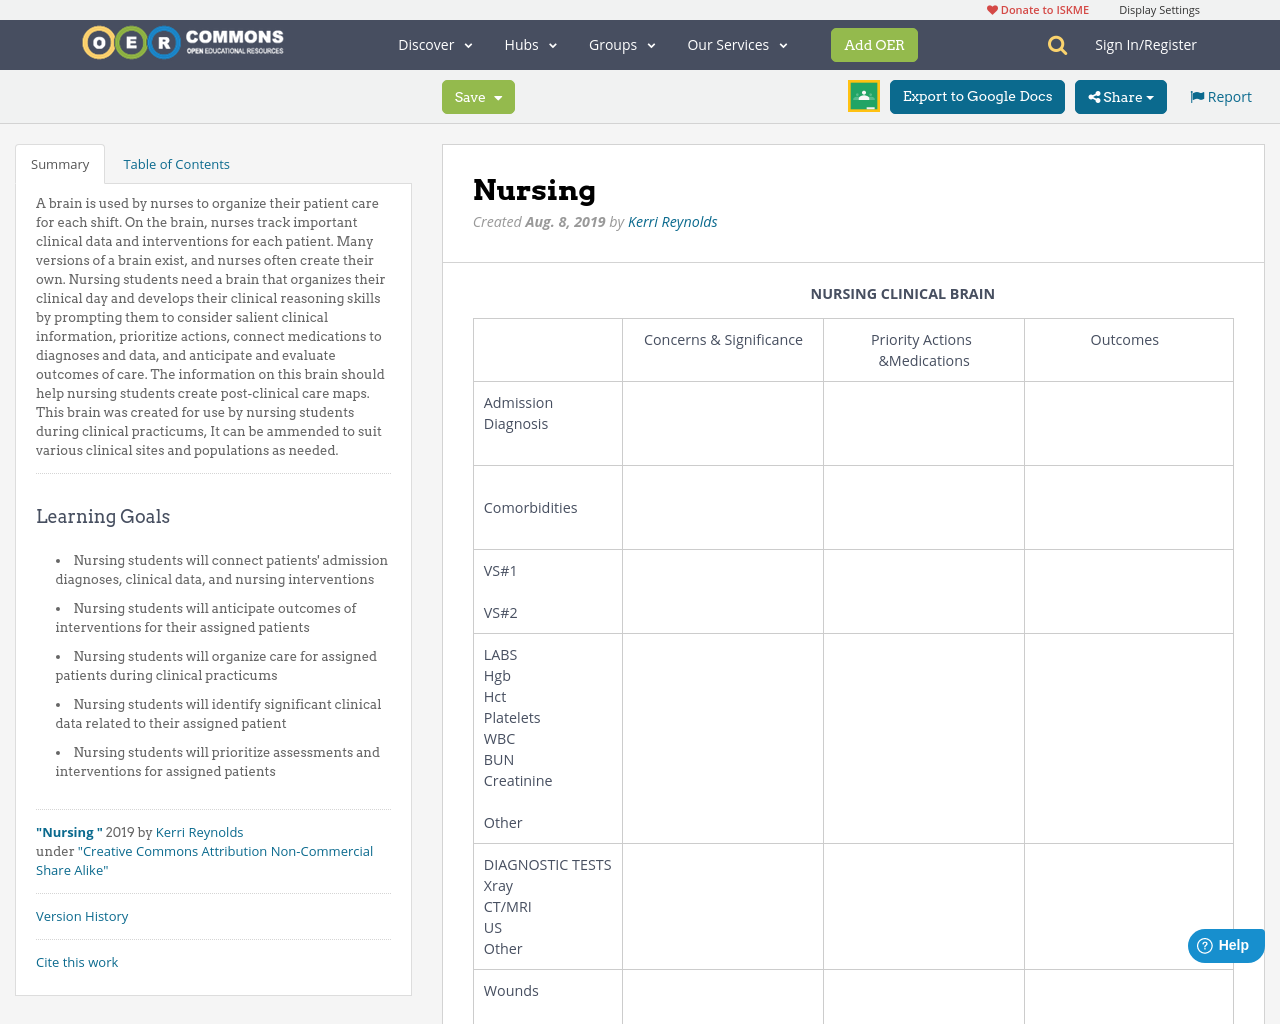Click the Report flag icon
This screenshot has height=1024, width=1280.
(1197, 95)
